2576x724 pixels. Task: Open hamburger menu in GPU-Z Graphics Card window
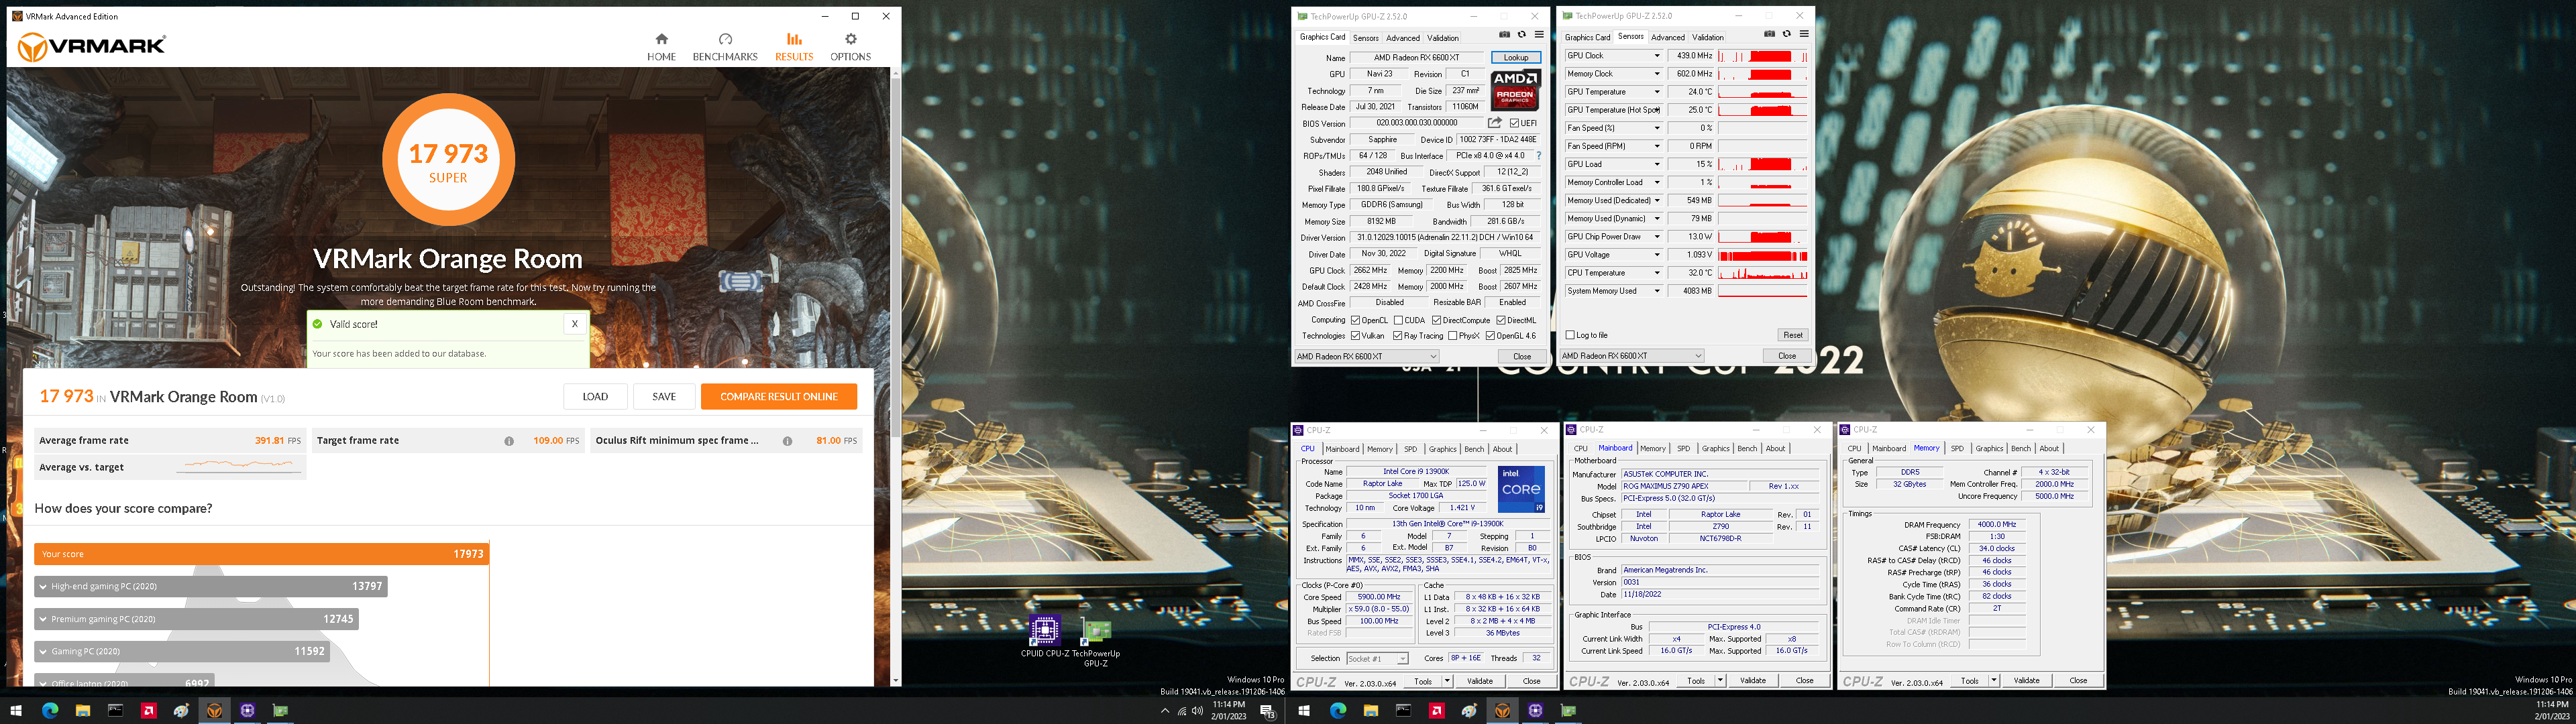(x=1539, y=35)
